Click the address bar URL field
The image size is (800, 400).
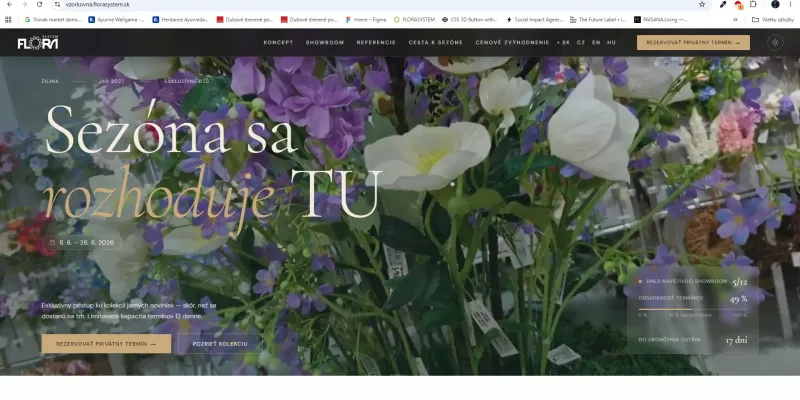[378, 5]
